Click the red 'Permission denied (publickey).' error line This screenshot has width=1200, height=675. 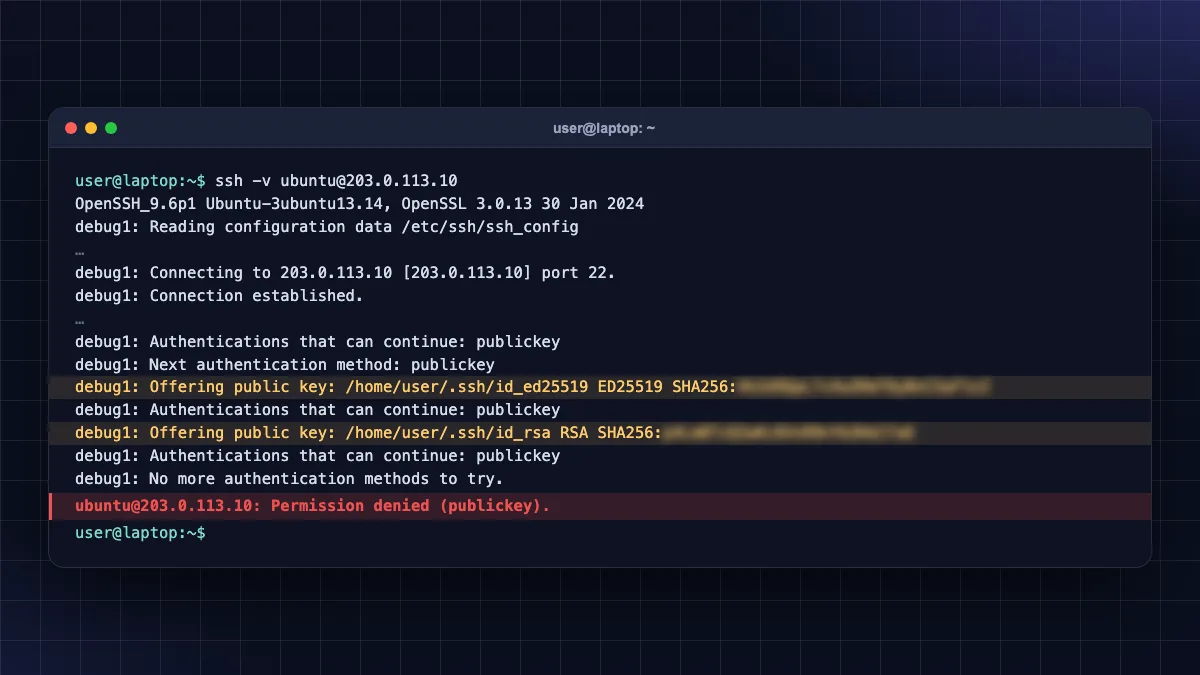(x=600, y=506)
